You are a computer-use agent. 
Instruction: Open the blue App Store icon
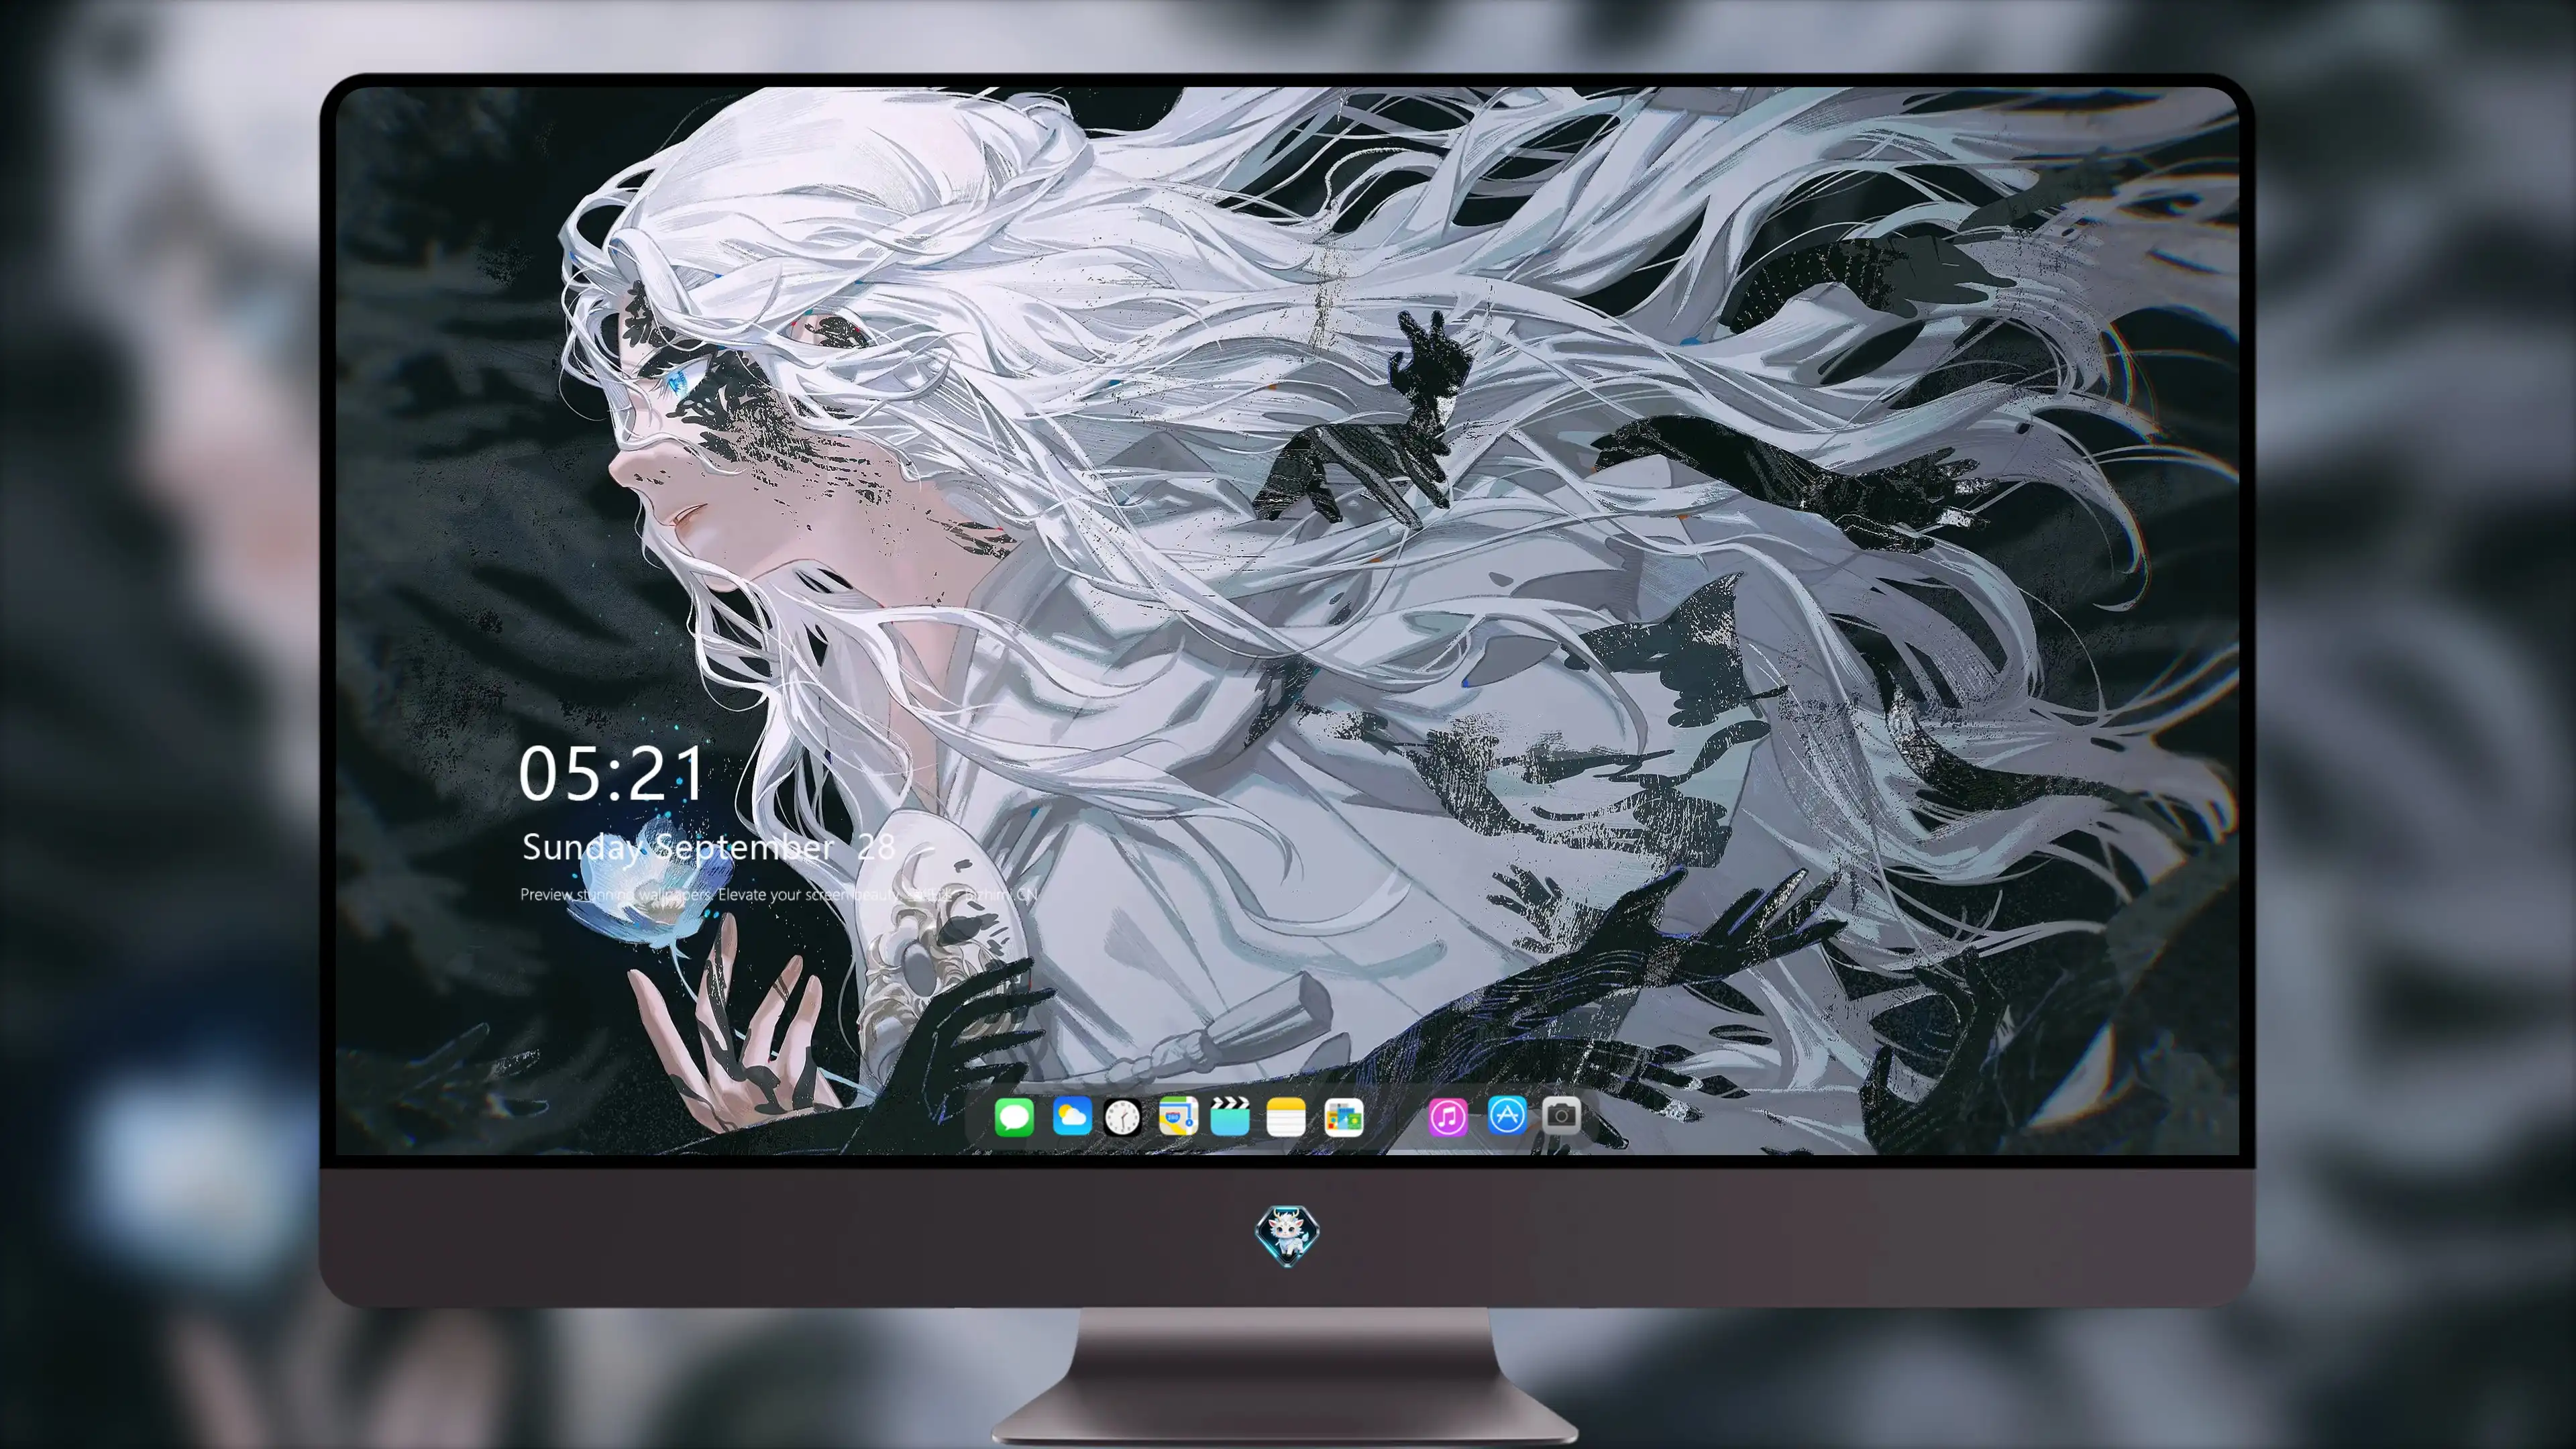(1507, 1115)
